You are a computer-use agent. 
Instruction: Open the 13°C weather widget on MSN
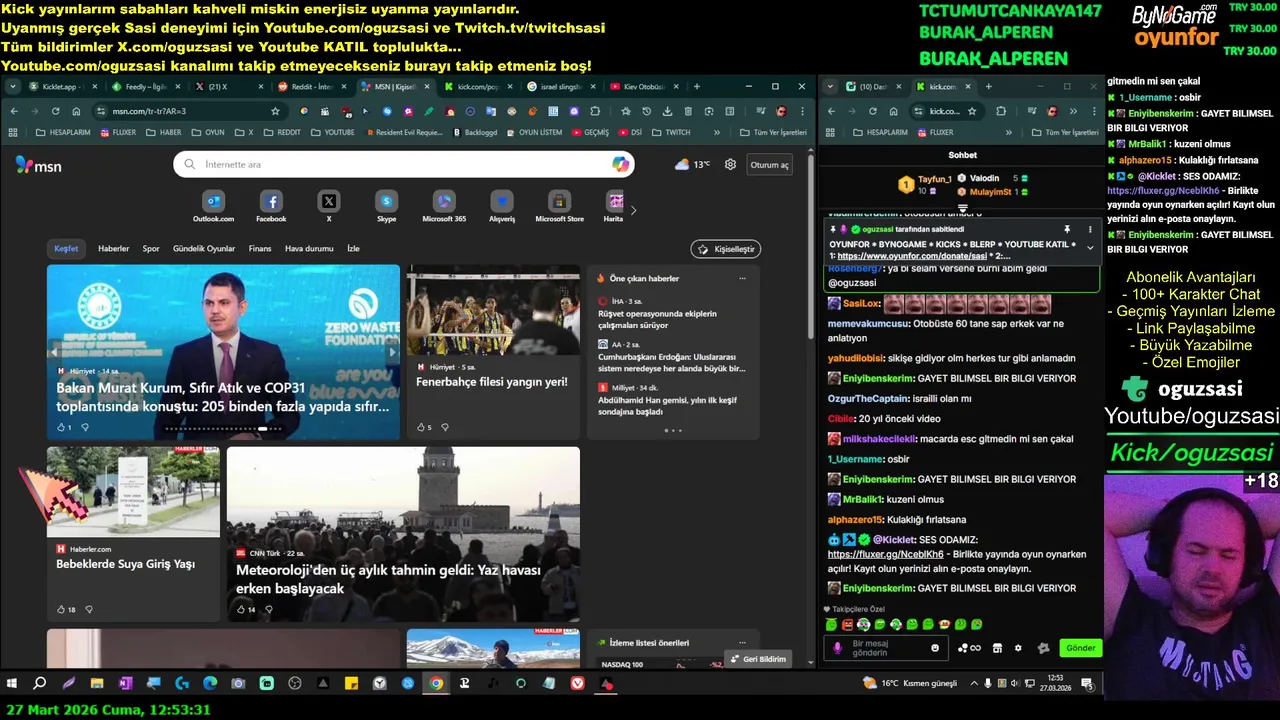693,164
